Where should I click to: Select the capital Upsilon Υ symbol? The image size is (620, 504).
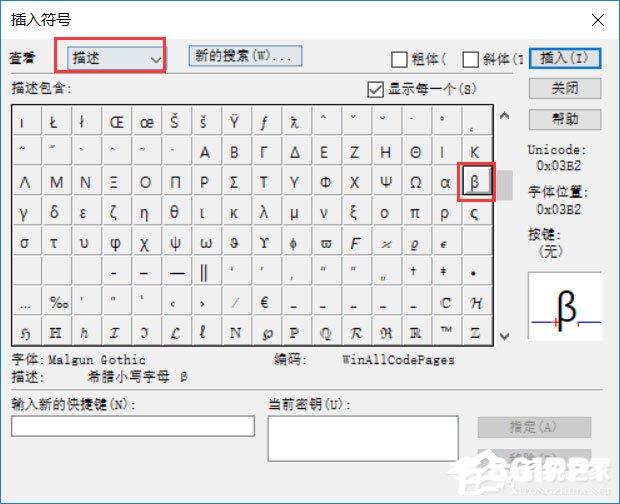[x=295, y=182]
